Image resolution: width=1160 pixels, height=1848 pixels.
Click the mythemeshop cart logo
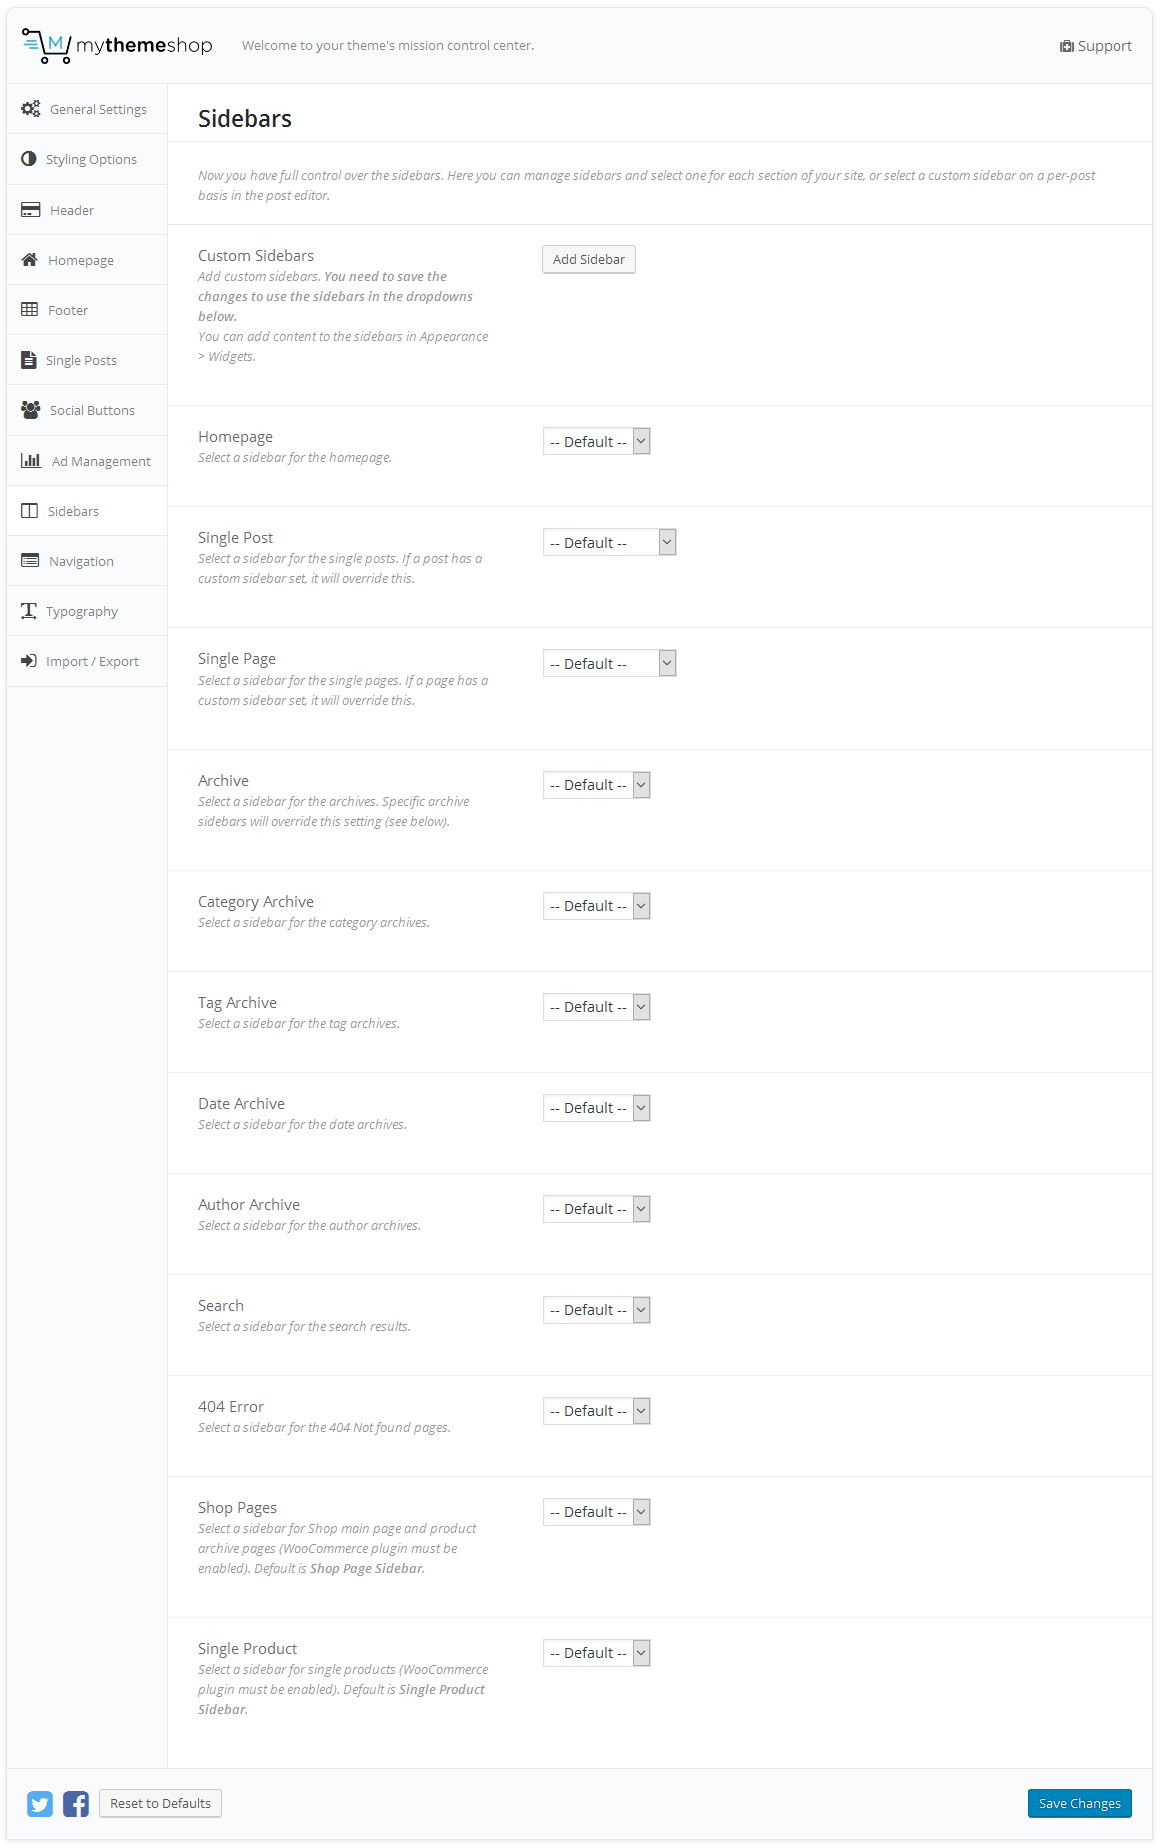point(47,46)
